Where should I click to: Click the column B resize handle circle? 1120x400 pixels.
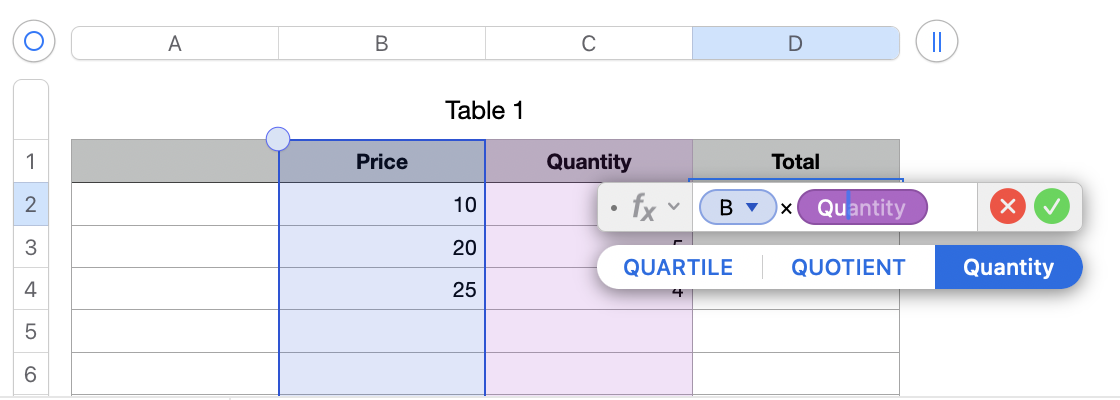(x=279, y=140)
